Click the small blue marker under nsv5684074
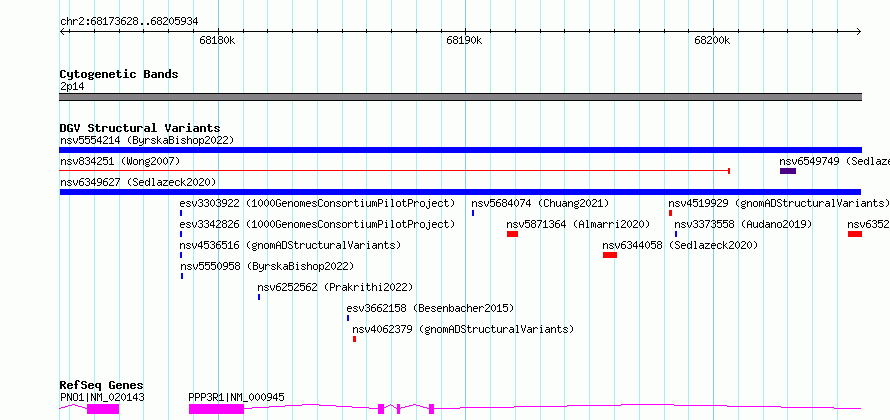Screen dimensions: 890x420 click(x=473, y=213)
